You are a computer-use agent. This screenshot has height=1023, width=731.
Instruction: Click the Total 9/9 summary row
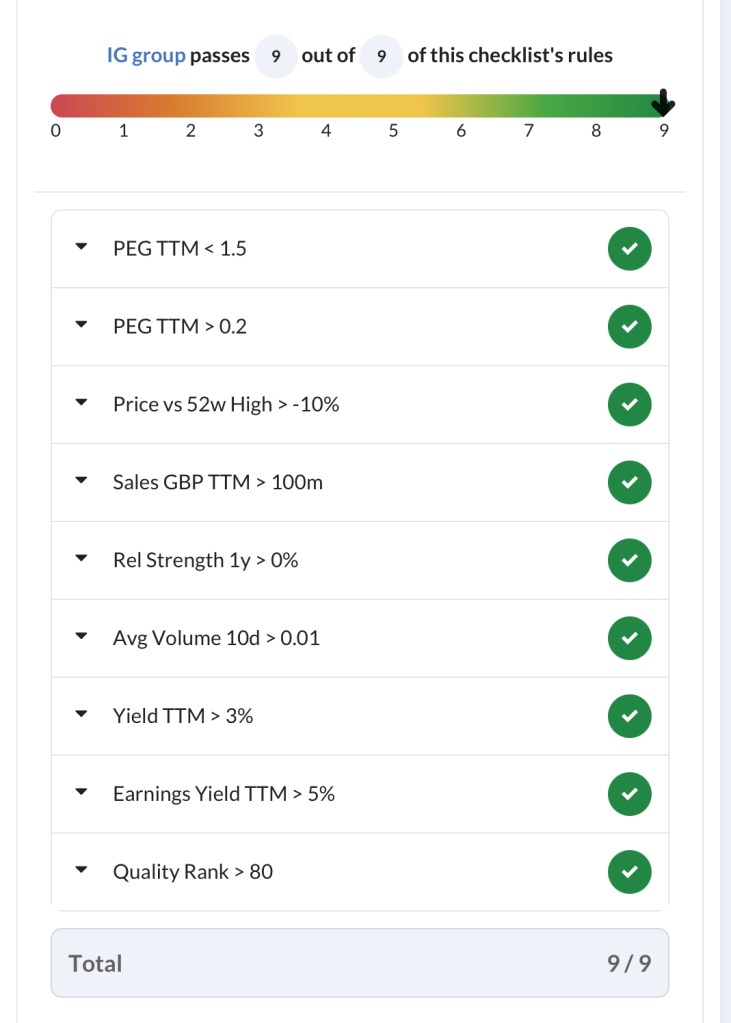click(x=359, y=963)
